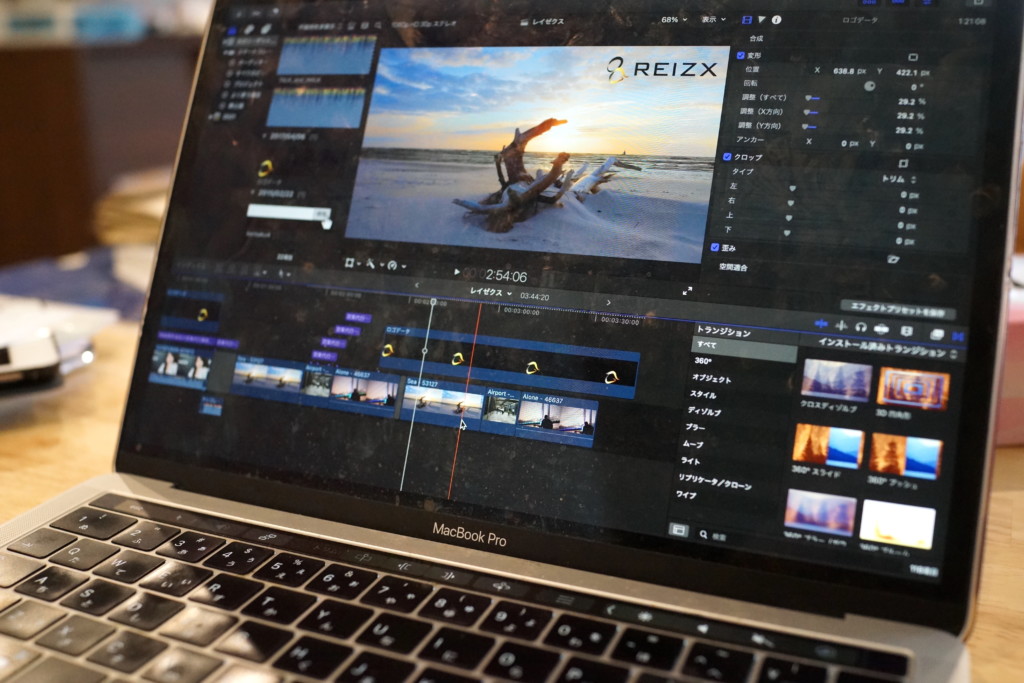The height and width of the screenshot is (683, 1024).
Task: Click the fullscreen viewer arrows icon
Action: click(687, 290)
